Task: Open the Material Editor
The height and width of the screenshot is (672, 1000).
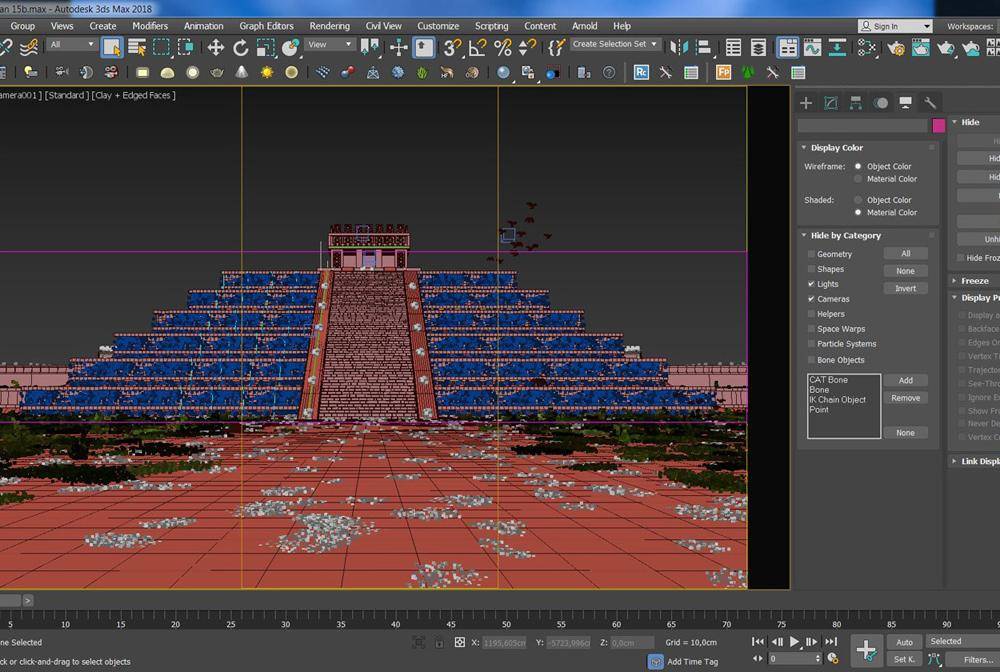Action: (865, 47)
